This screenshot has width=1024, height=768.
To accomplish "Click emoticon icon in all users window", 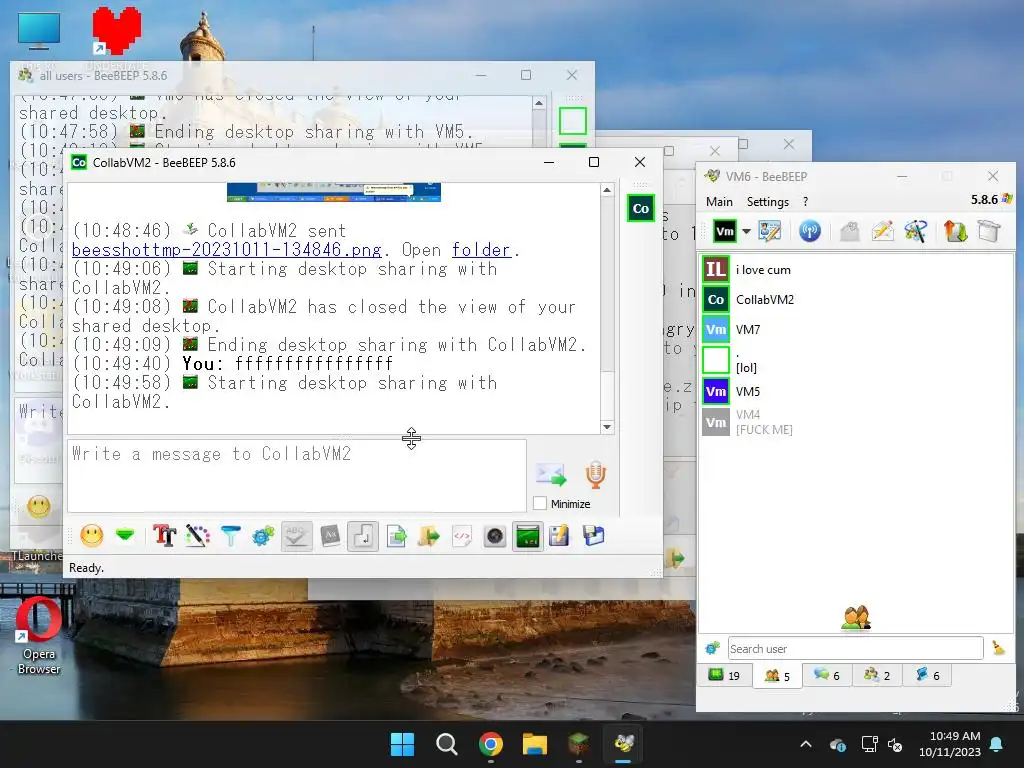I will tap(39, 506).
